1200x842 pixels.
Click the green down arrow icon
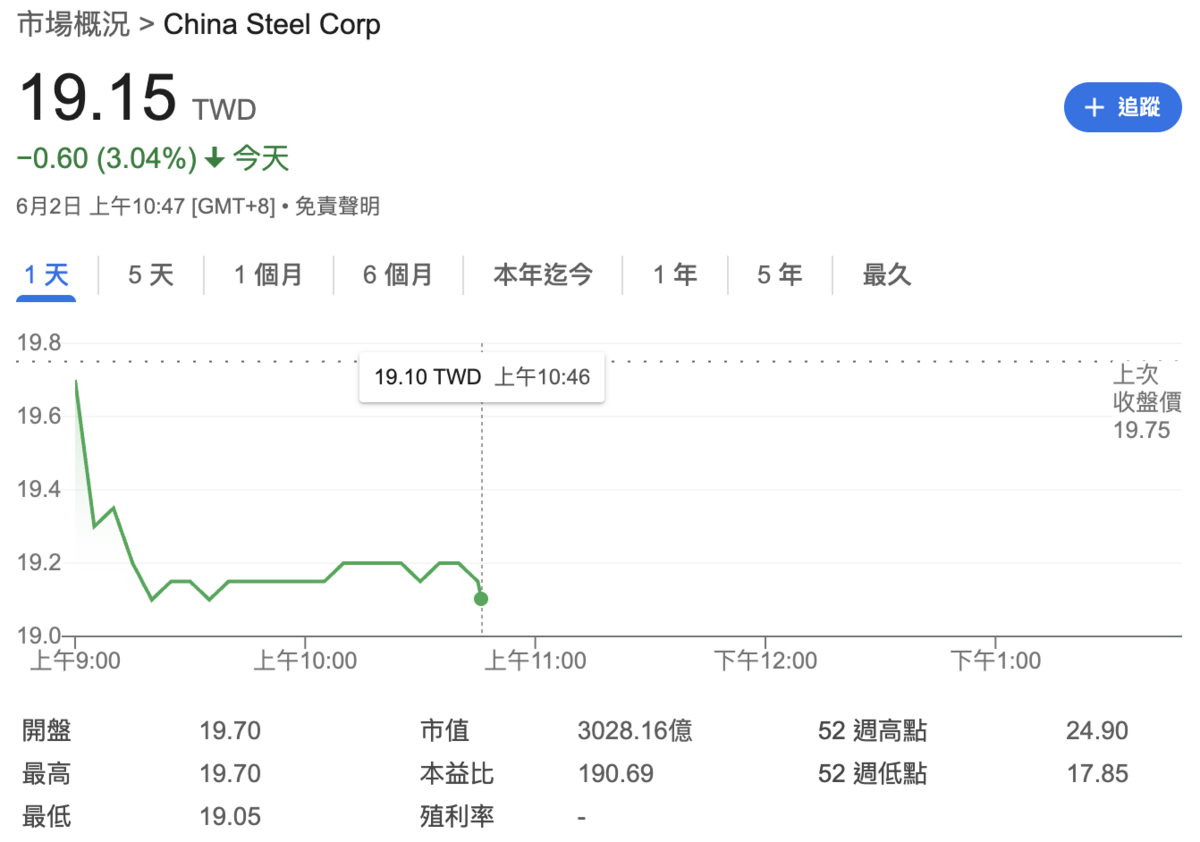[214, 158]
